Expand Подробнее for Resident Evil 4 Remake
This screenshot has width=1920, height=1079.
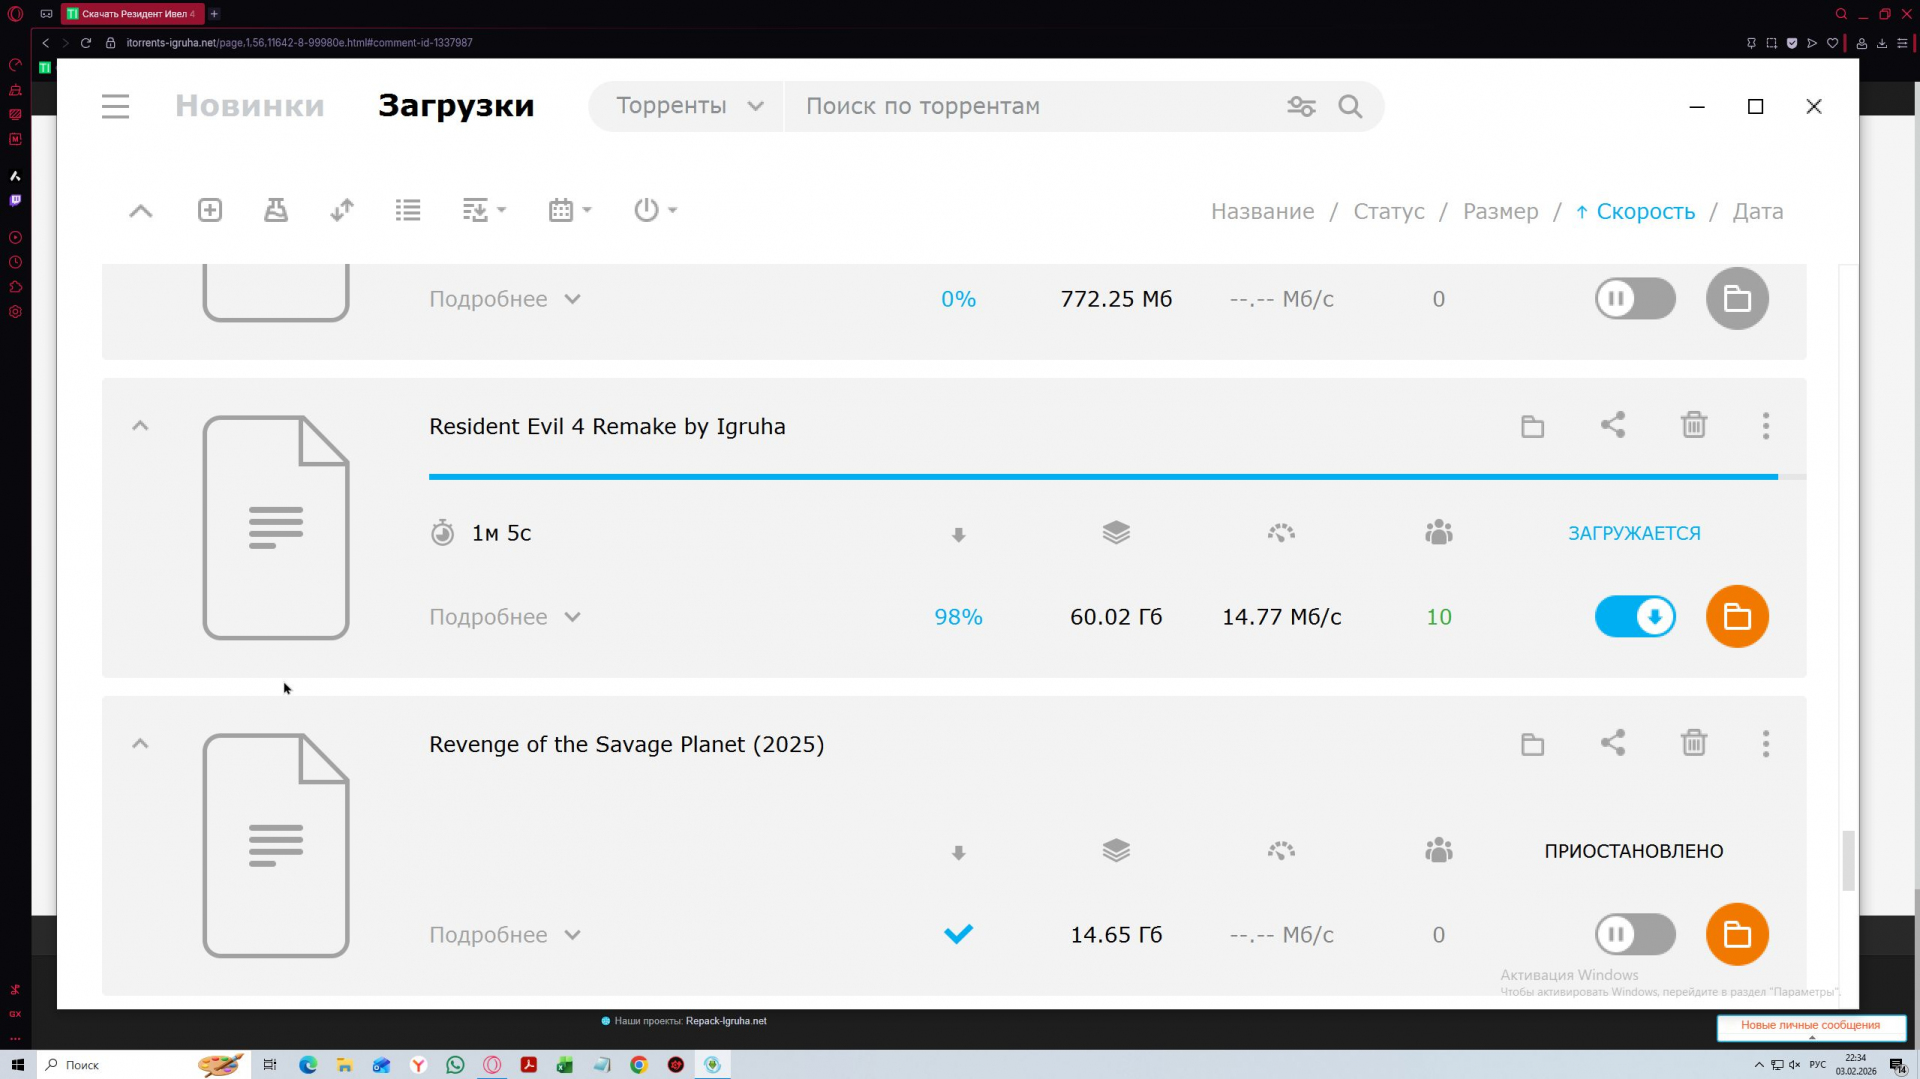504,617
